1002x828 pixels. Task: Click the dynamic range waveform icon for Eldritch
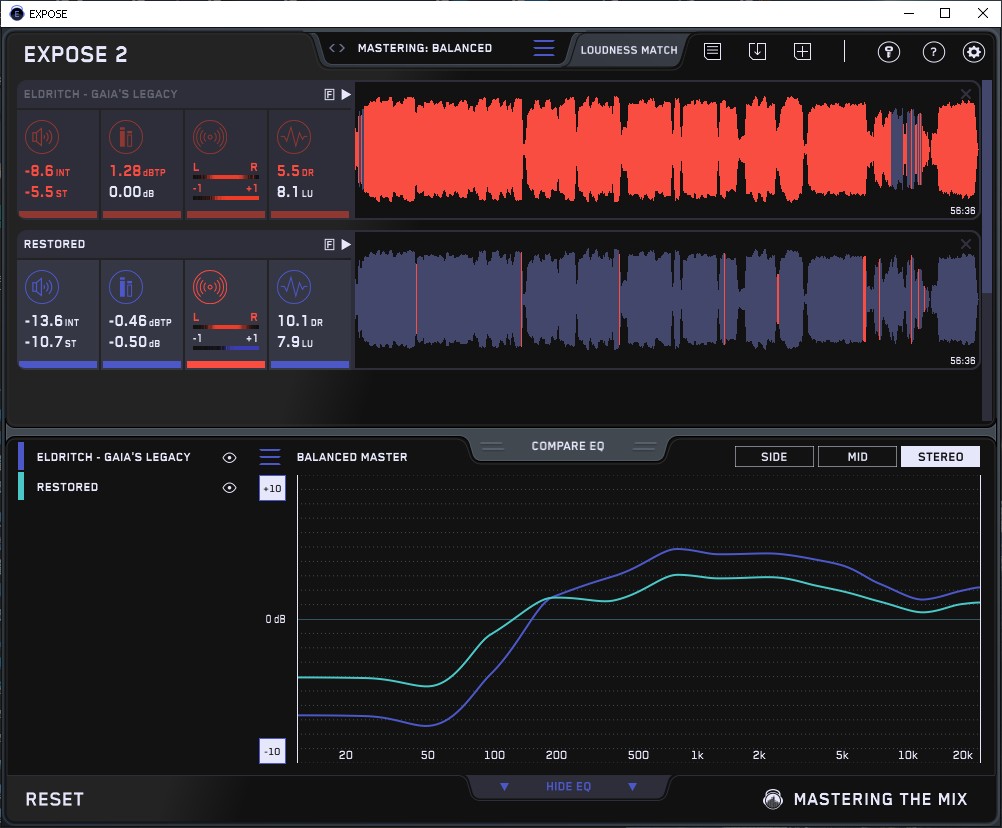coord(293,137)
